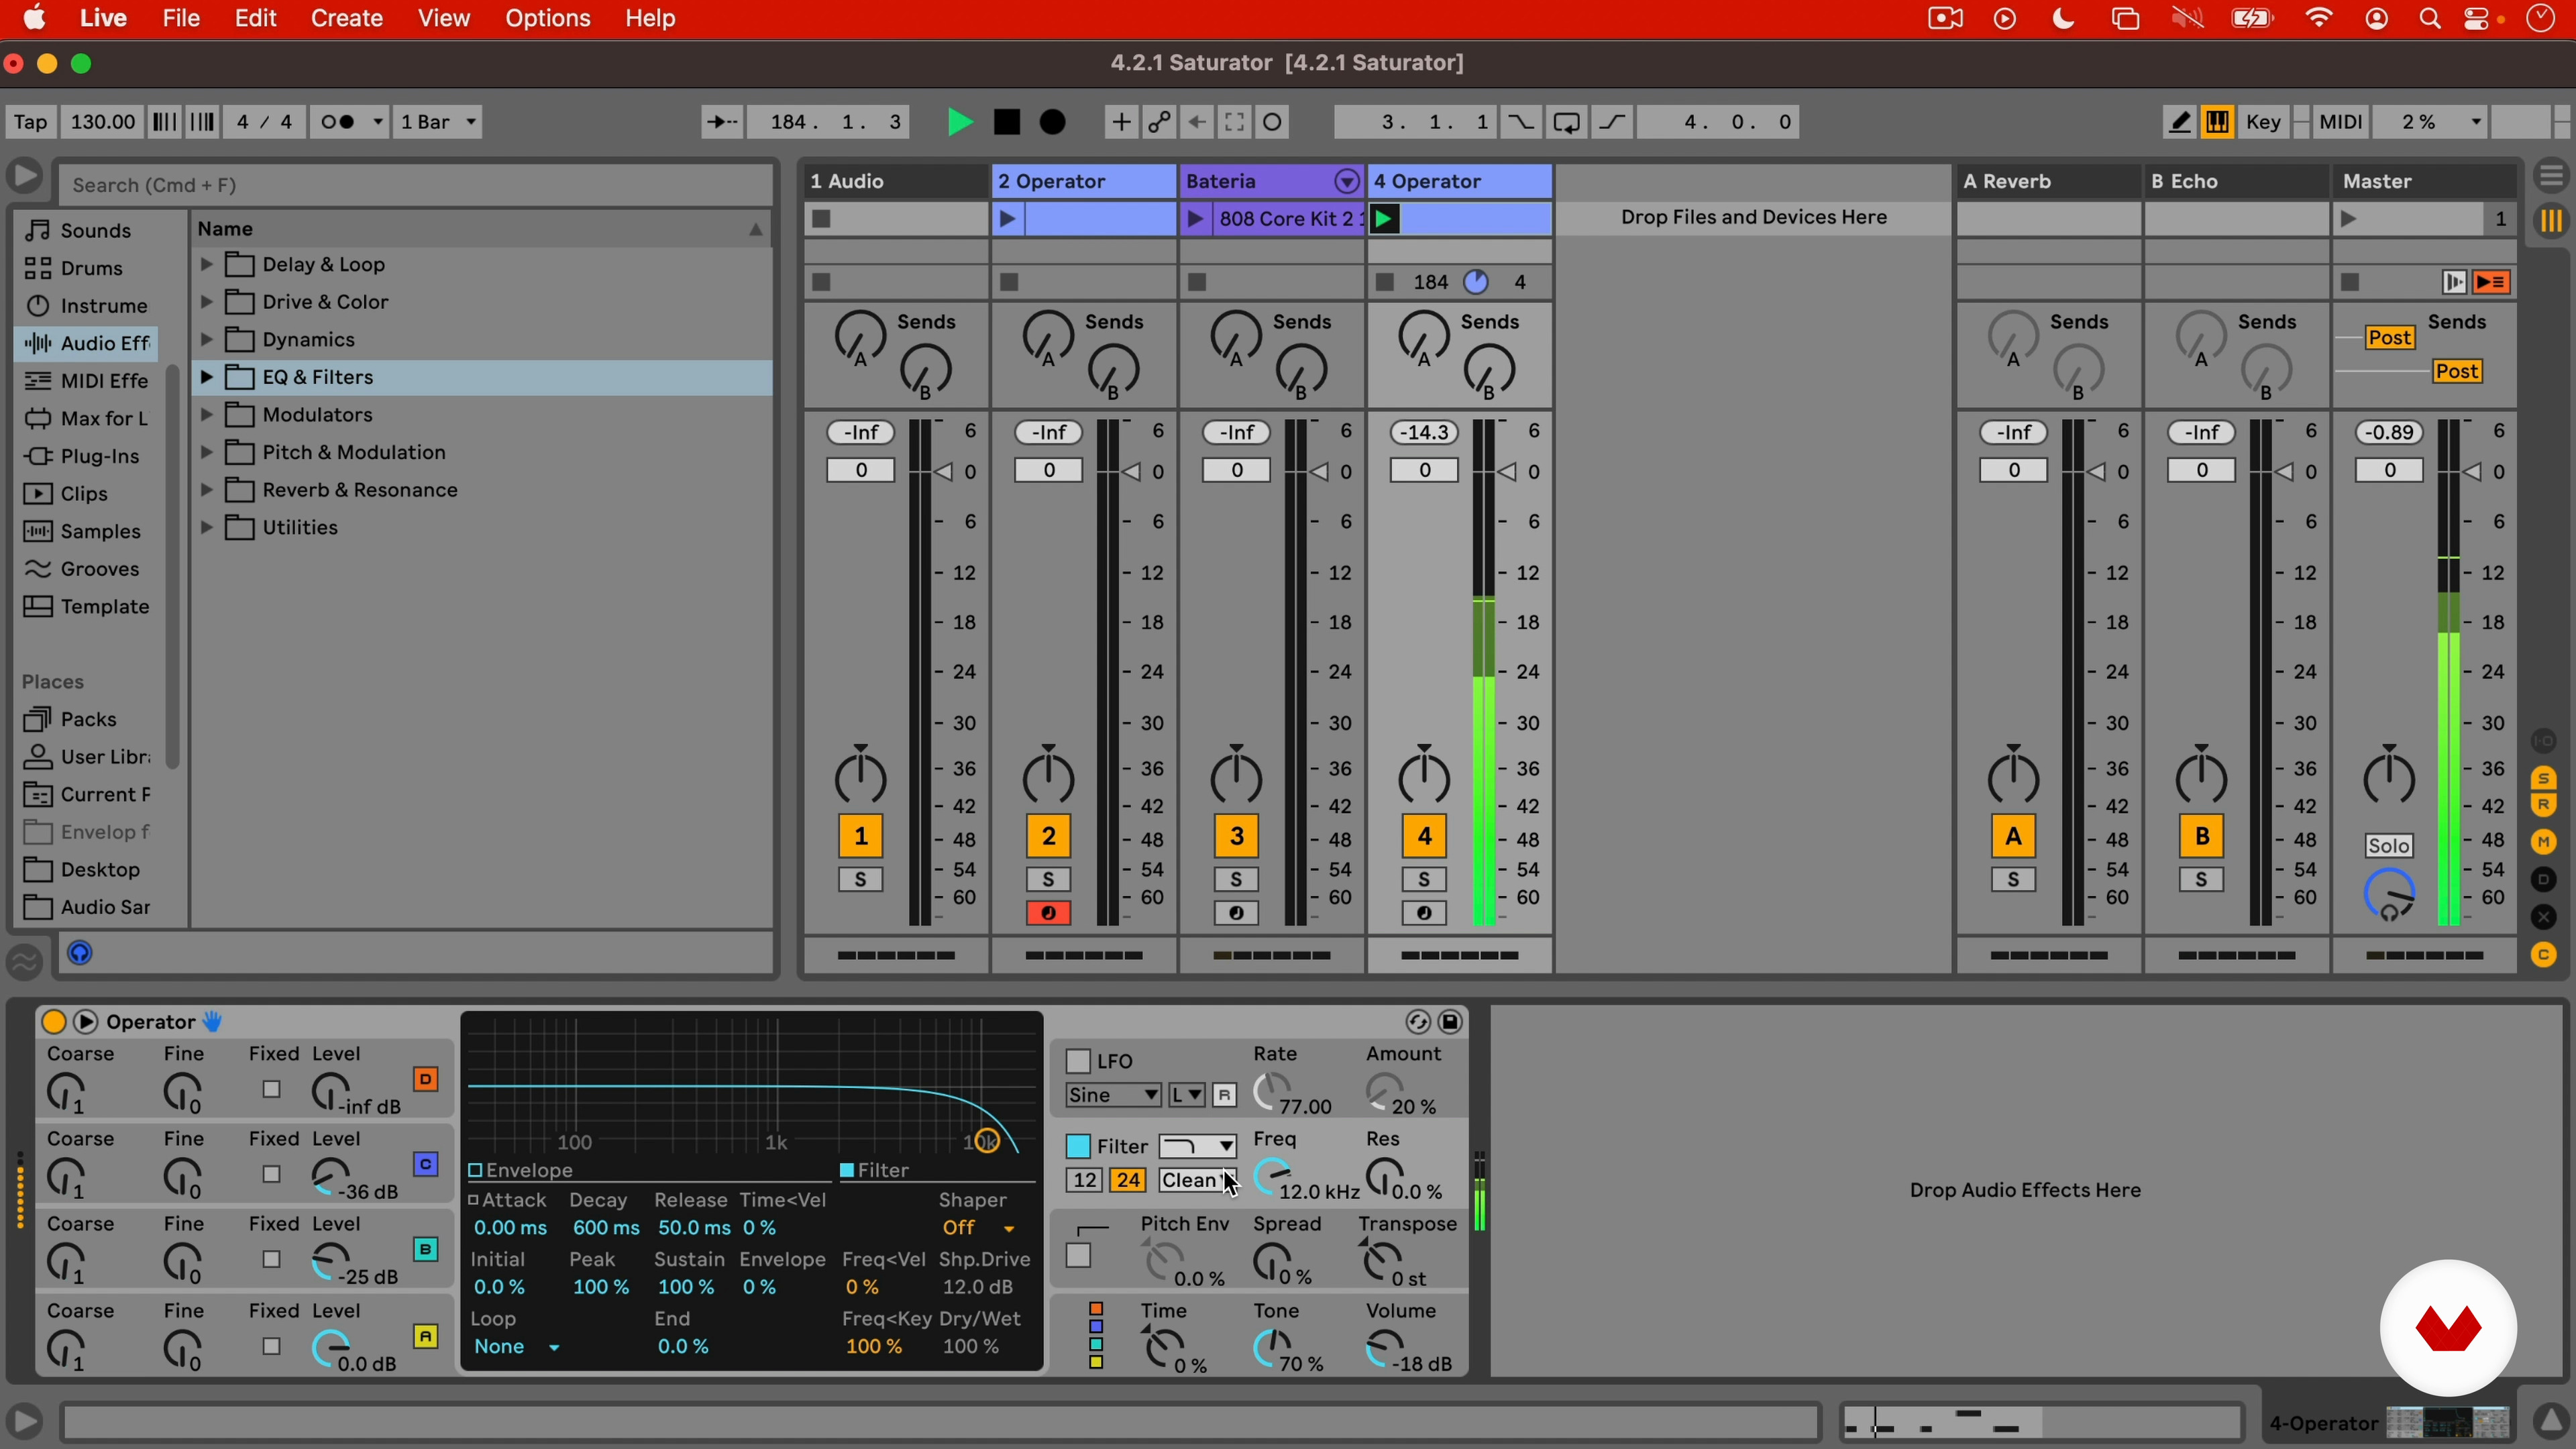Click the Stop button in transport
This screenshot has height=1449, width=2576.
(1007, 122)
